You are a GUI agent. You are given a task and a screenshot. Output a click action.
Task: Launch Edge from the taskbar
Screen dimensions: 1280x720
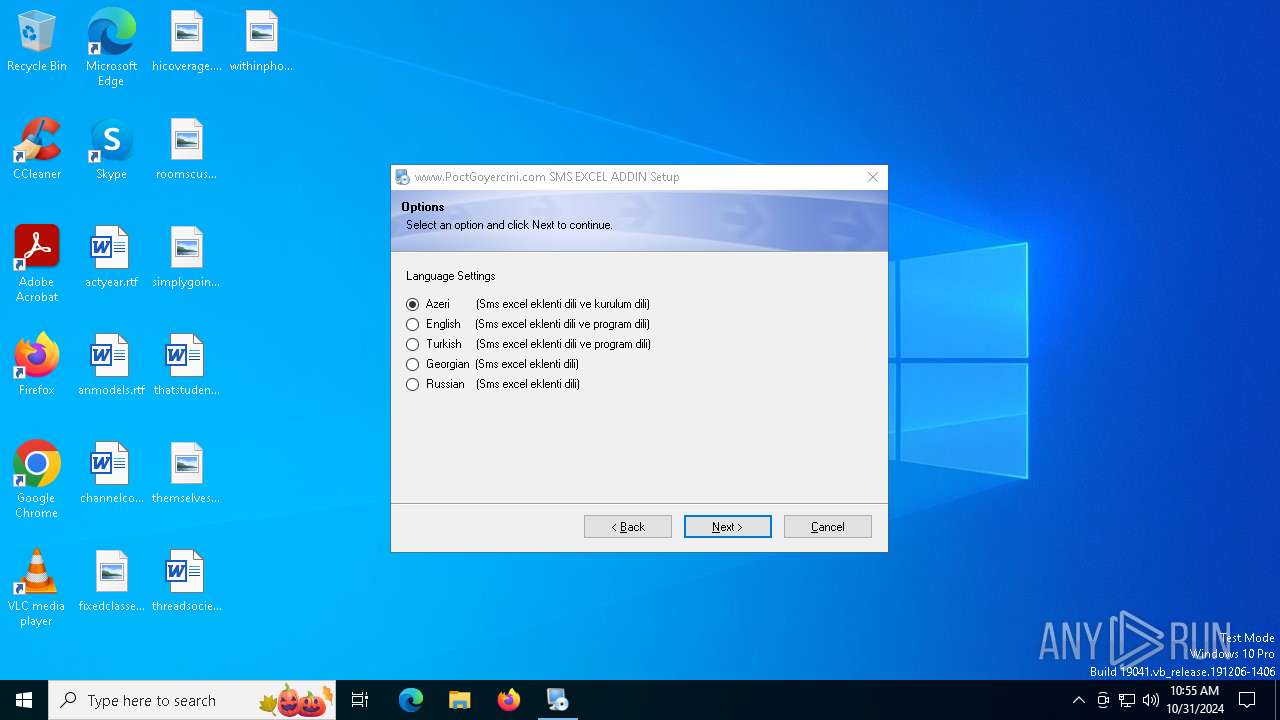(x=411, y=700)
